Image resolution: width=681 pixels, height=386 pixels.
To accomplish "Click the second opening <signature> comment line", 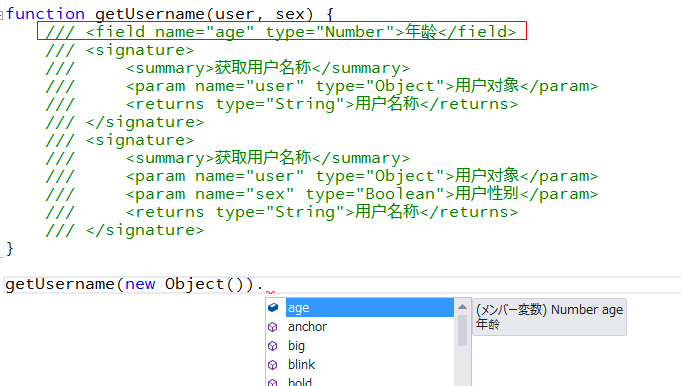I will pos(119,140).
